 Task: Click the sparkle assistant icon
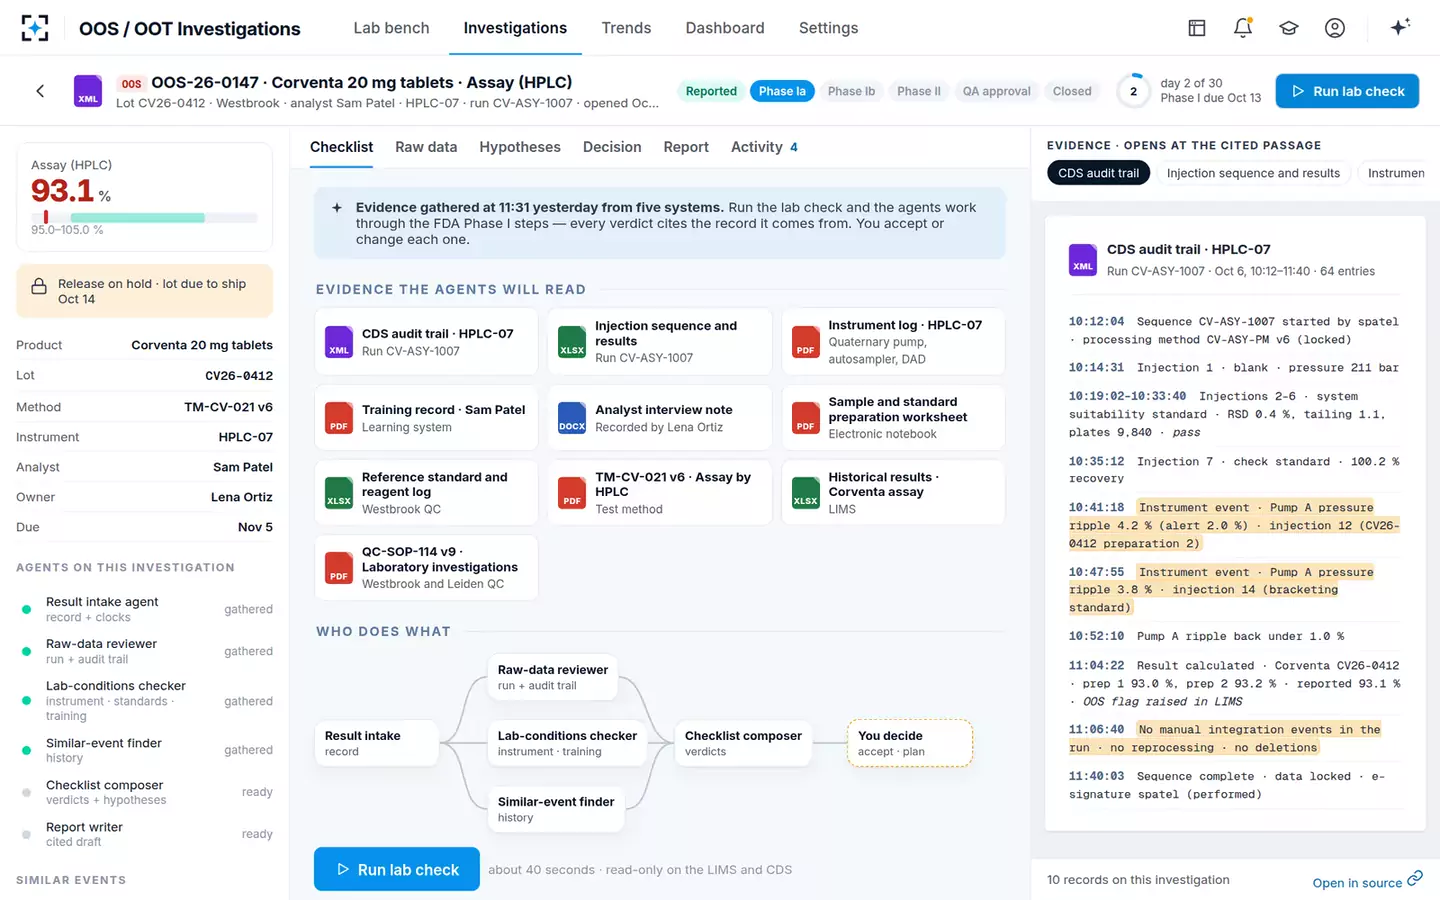pos(1400,27)
